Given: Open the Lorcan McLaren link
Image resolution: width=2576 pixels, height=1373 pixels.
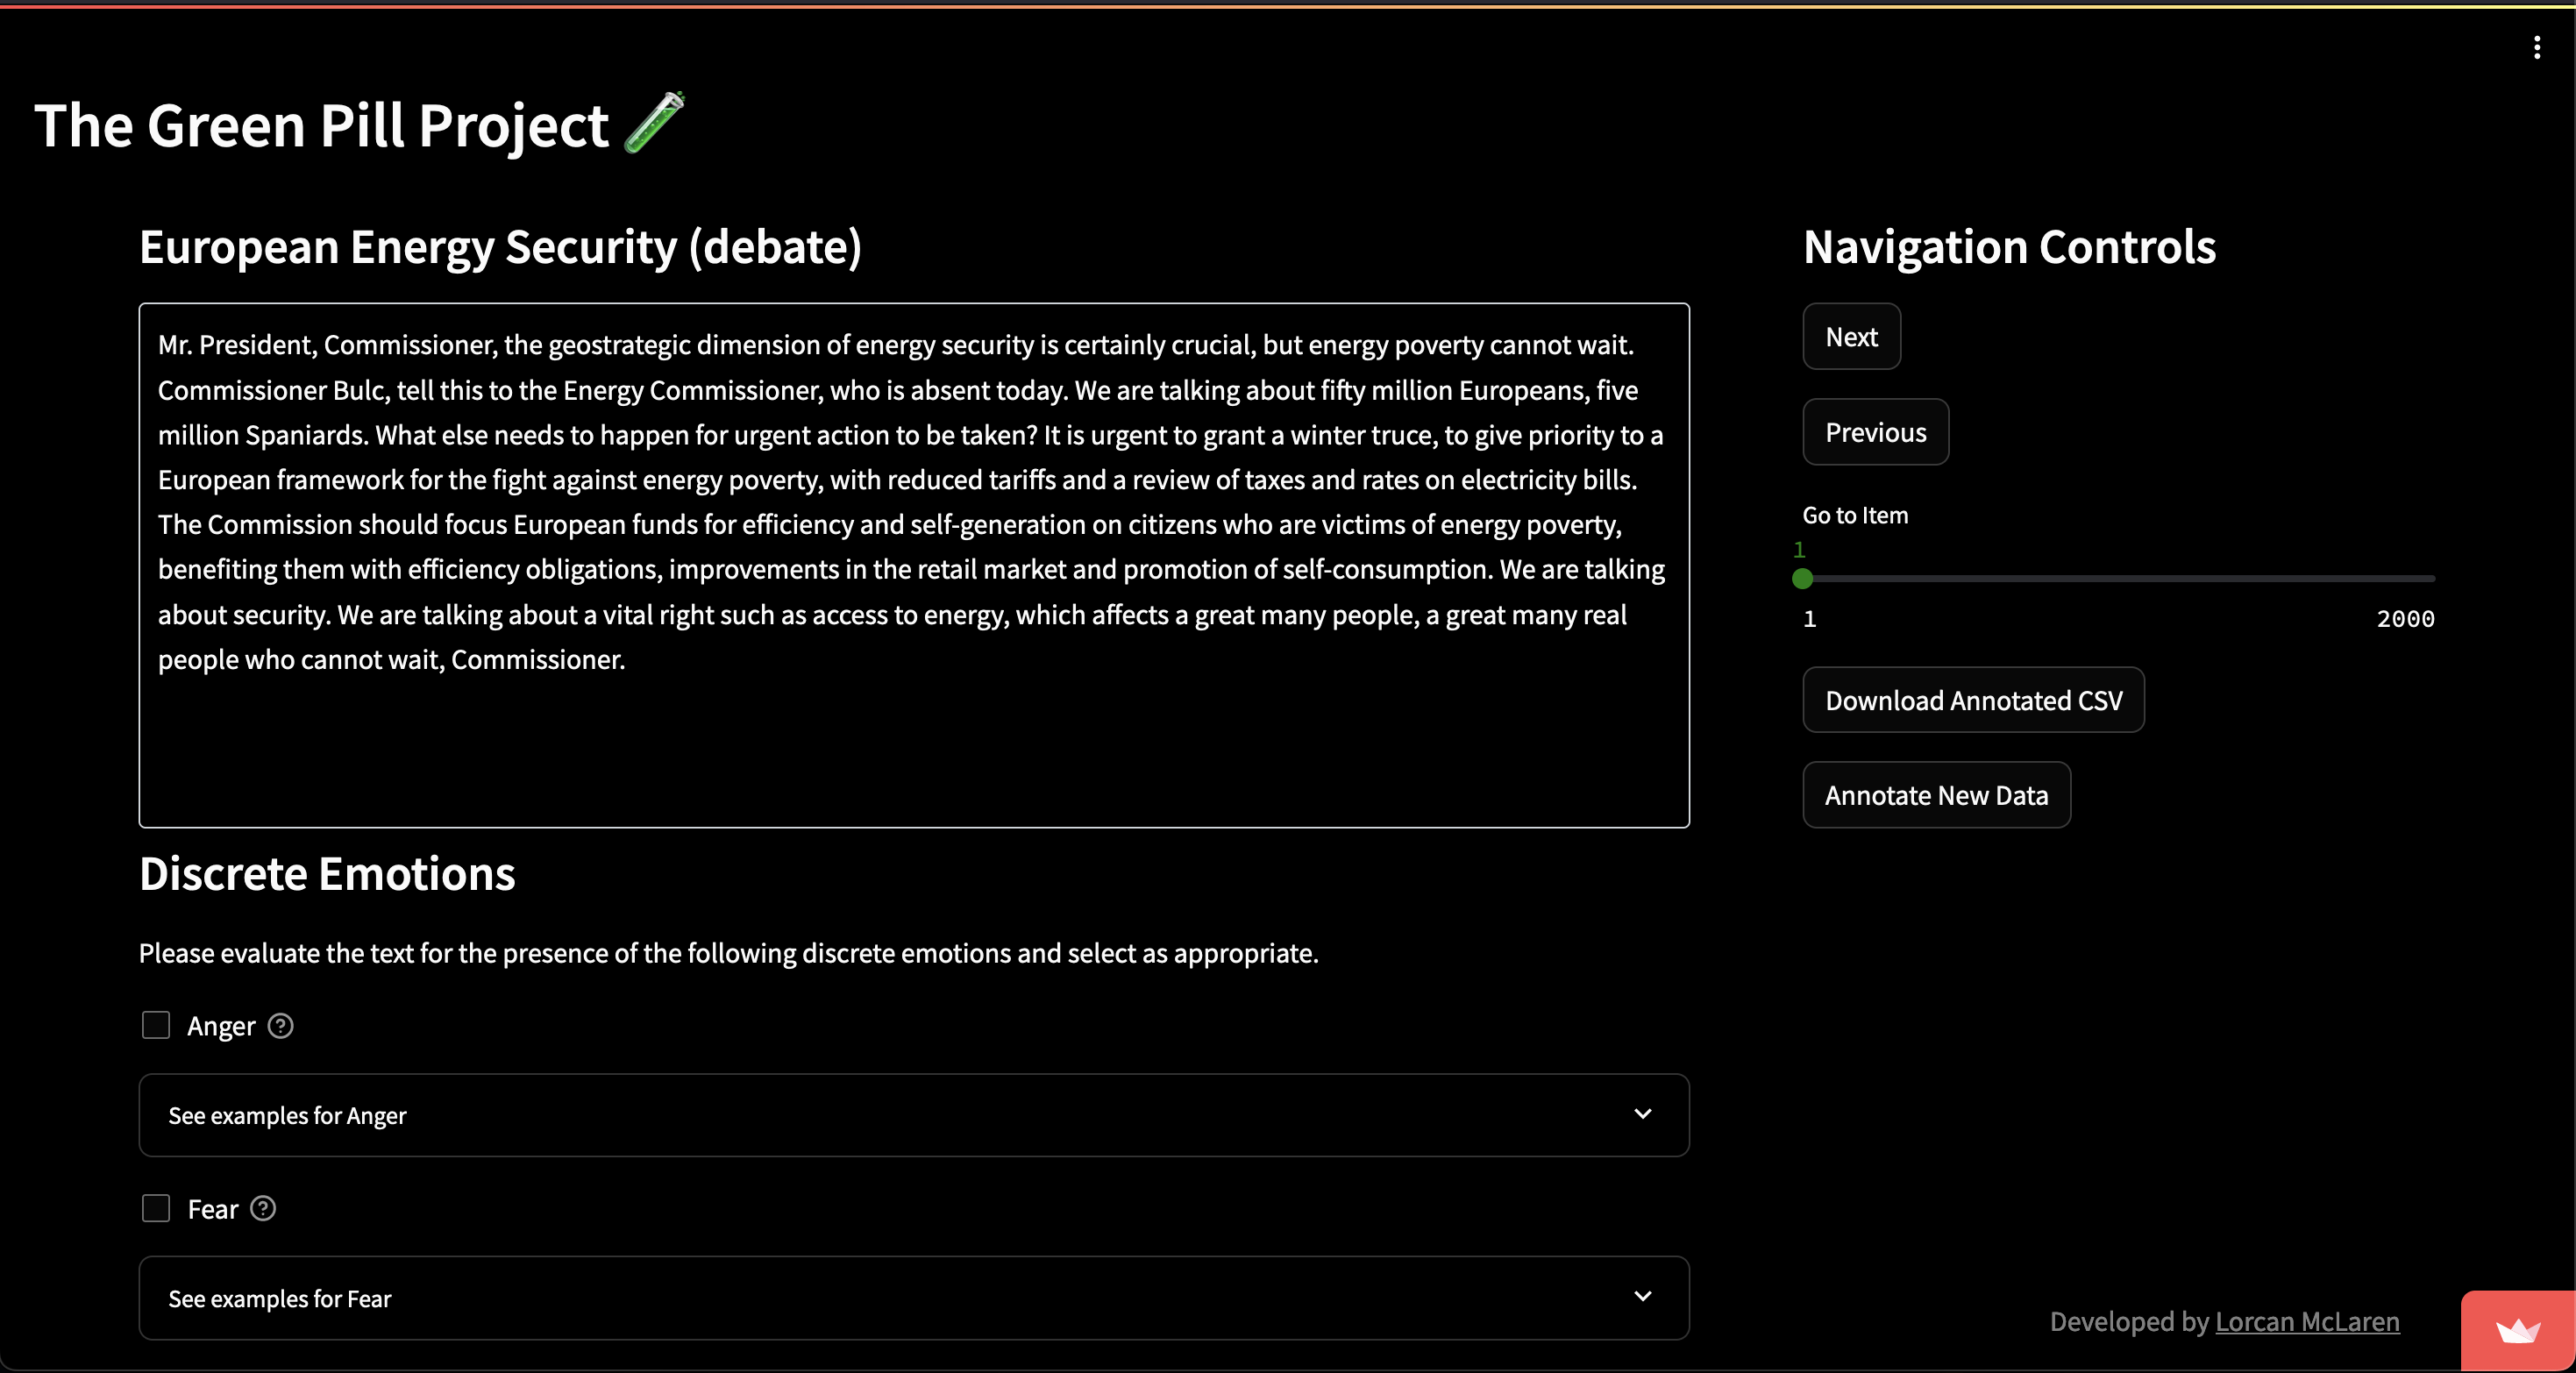Looking at the screenshot, I should coord(2307,1322).
